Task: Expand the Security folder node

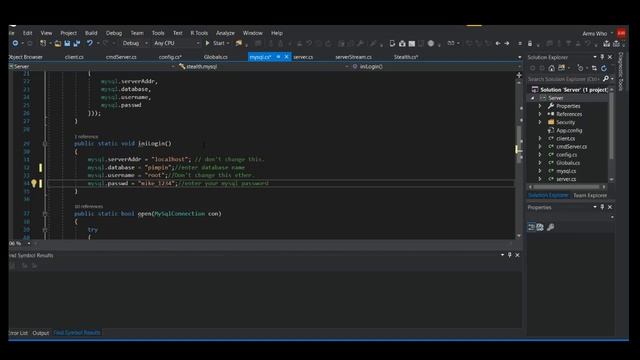Action: (x=540, y=122)
